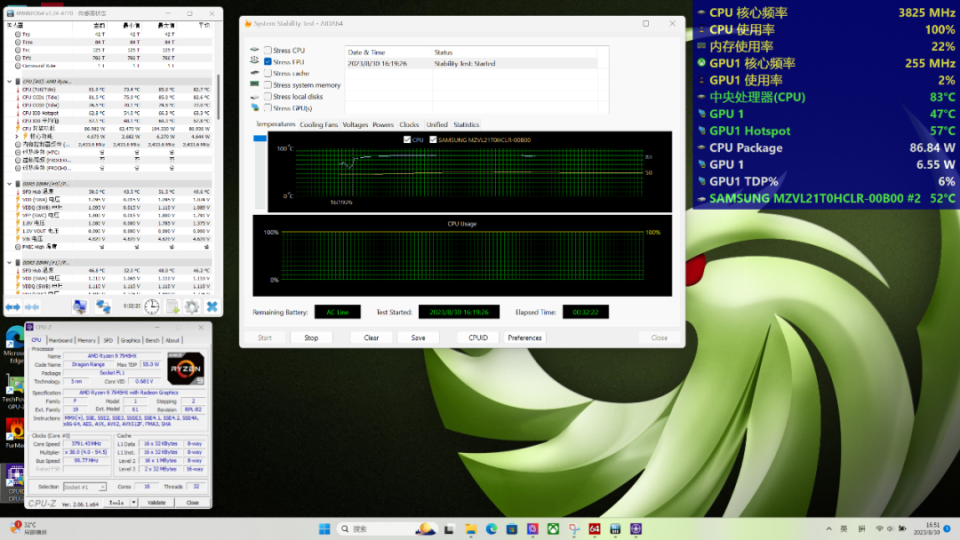Screen dimensions: 960x540
Task: Click HWiNFO log file icon
Action: [172, 306]
